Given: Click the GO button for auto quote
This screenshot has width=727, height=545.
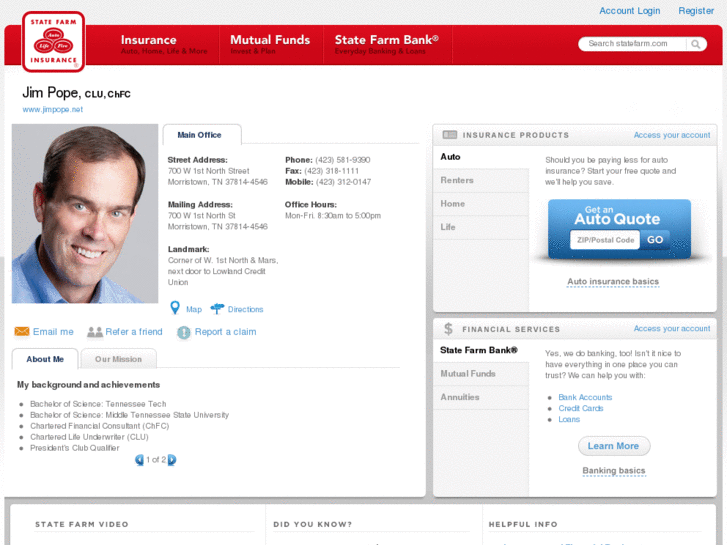Looking at the screenshot, I should [655, 240].
